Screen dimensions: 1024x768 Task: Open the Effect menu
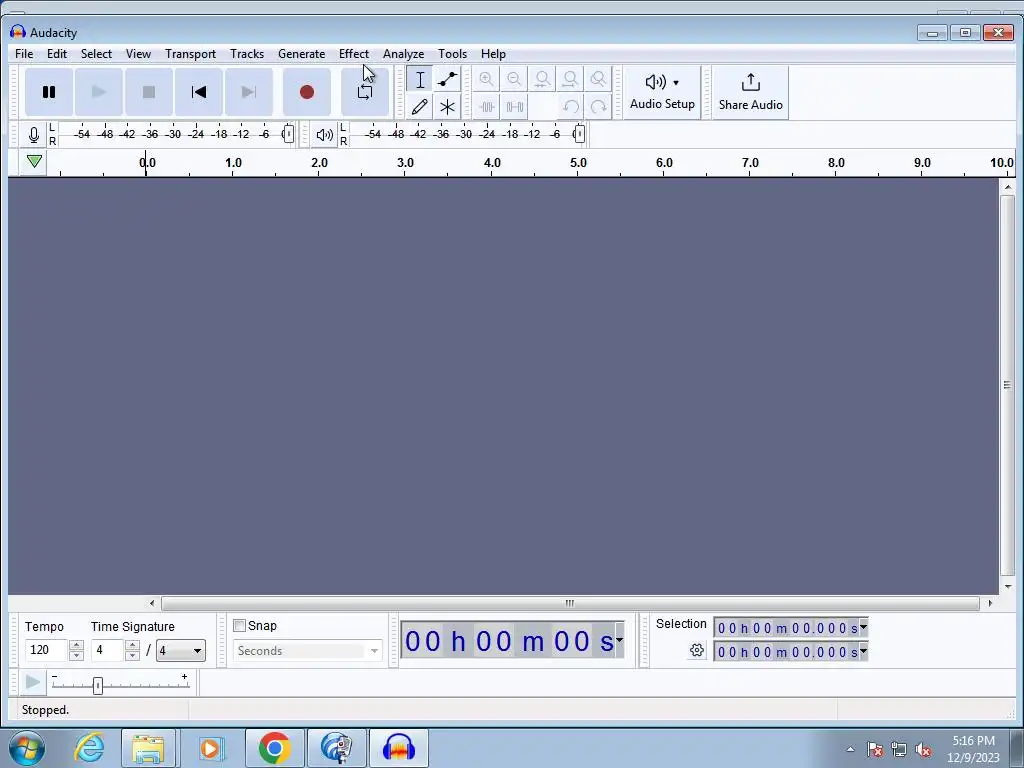pyautogui.click(x=354, y=54)
